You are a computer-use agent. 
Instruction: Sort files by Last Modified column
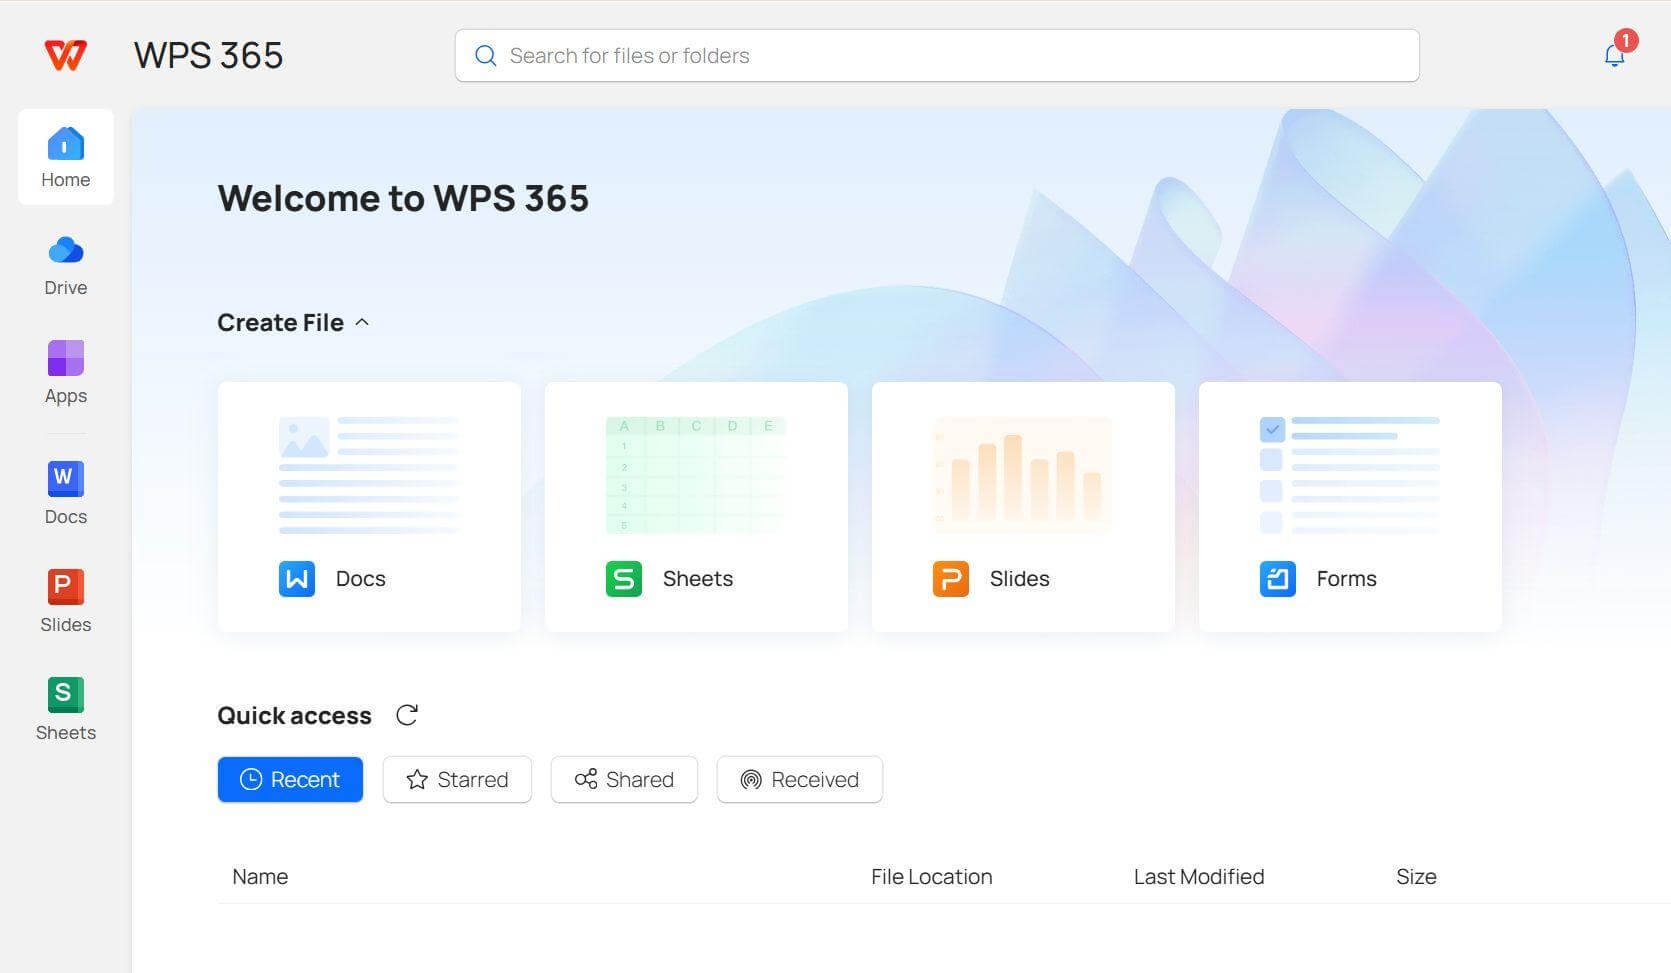[x=1198, y=876]
